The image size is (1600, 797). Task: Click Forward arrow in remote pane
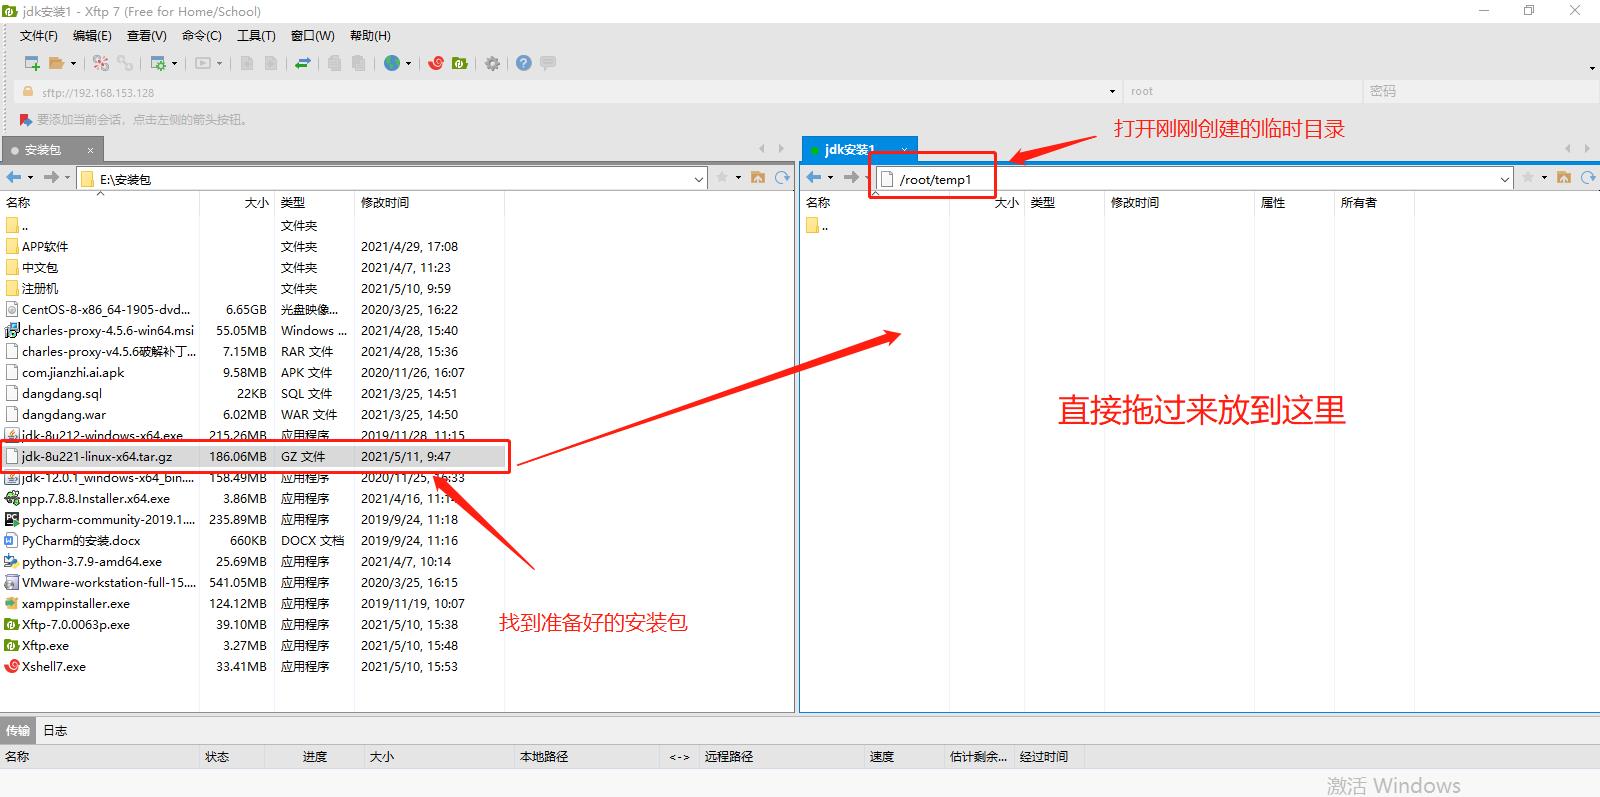(x=851, y=177)
